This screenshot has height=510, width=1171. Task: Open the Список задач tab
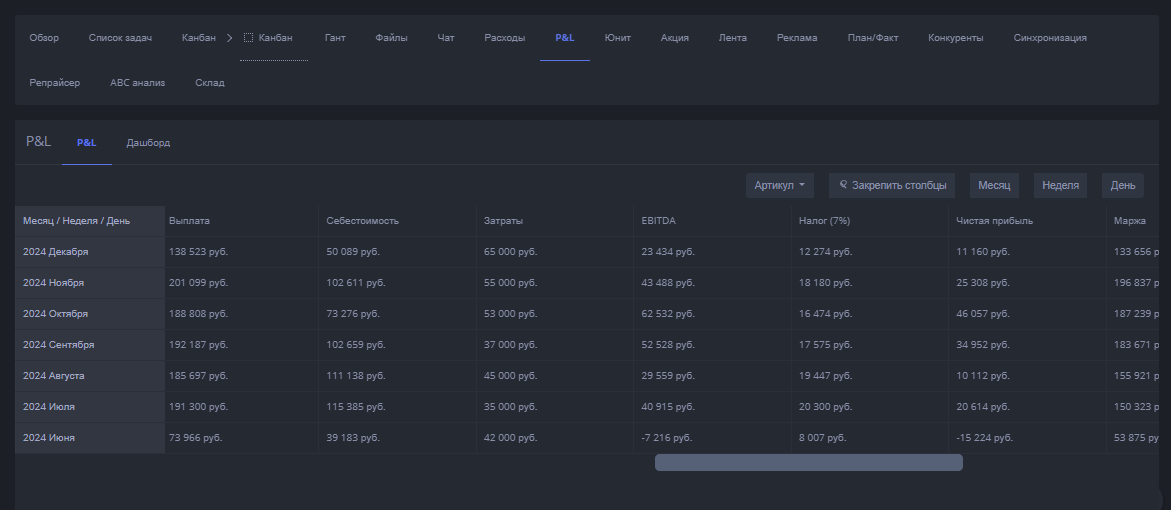tap(120, 38)
